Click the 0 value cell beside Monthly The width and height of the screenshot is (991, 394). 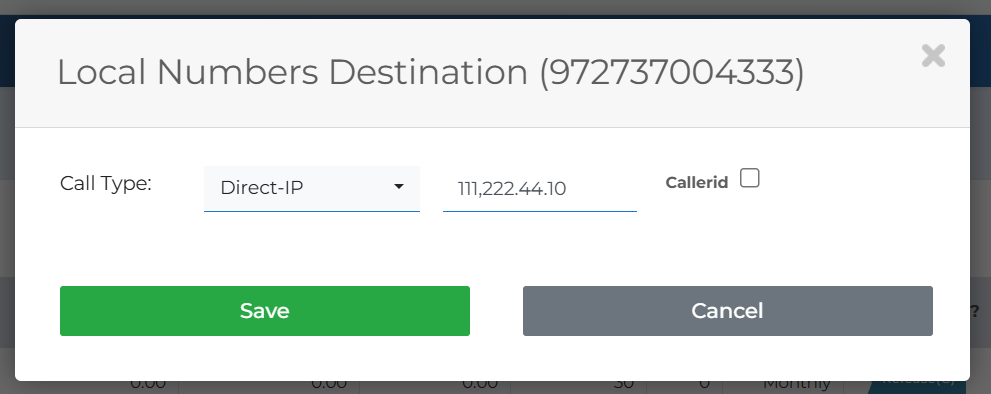point(705,384)
